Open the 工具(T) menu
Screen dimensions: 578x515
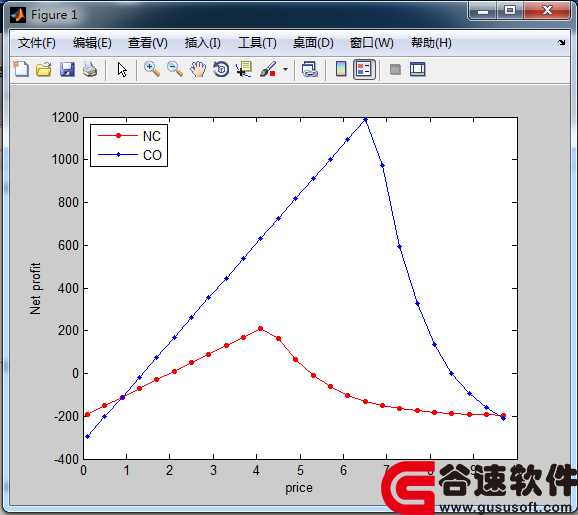point(257,43)
